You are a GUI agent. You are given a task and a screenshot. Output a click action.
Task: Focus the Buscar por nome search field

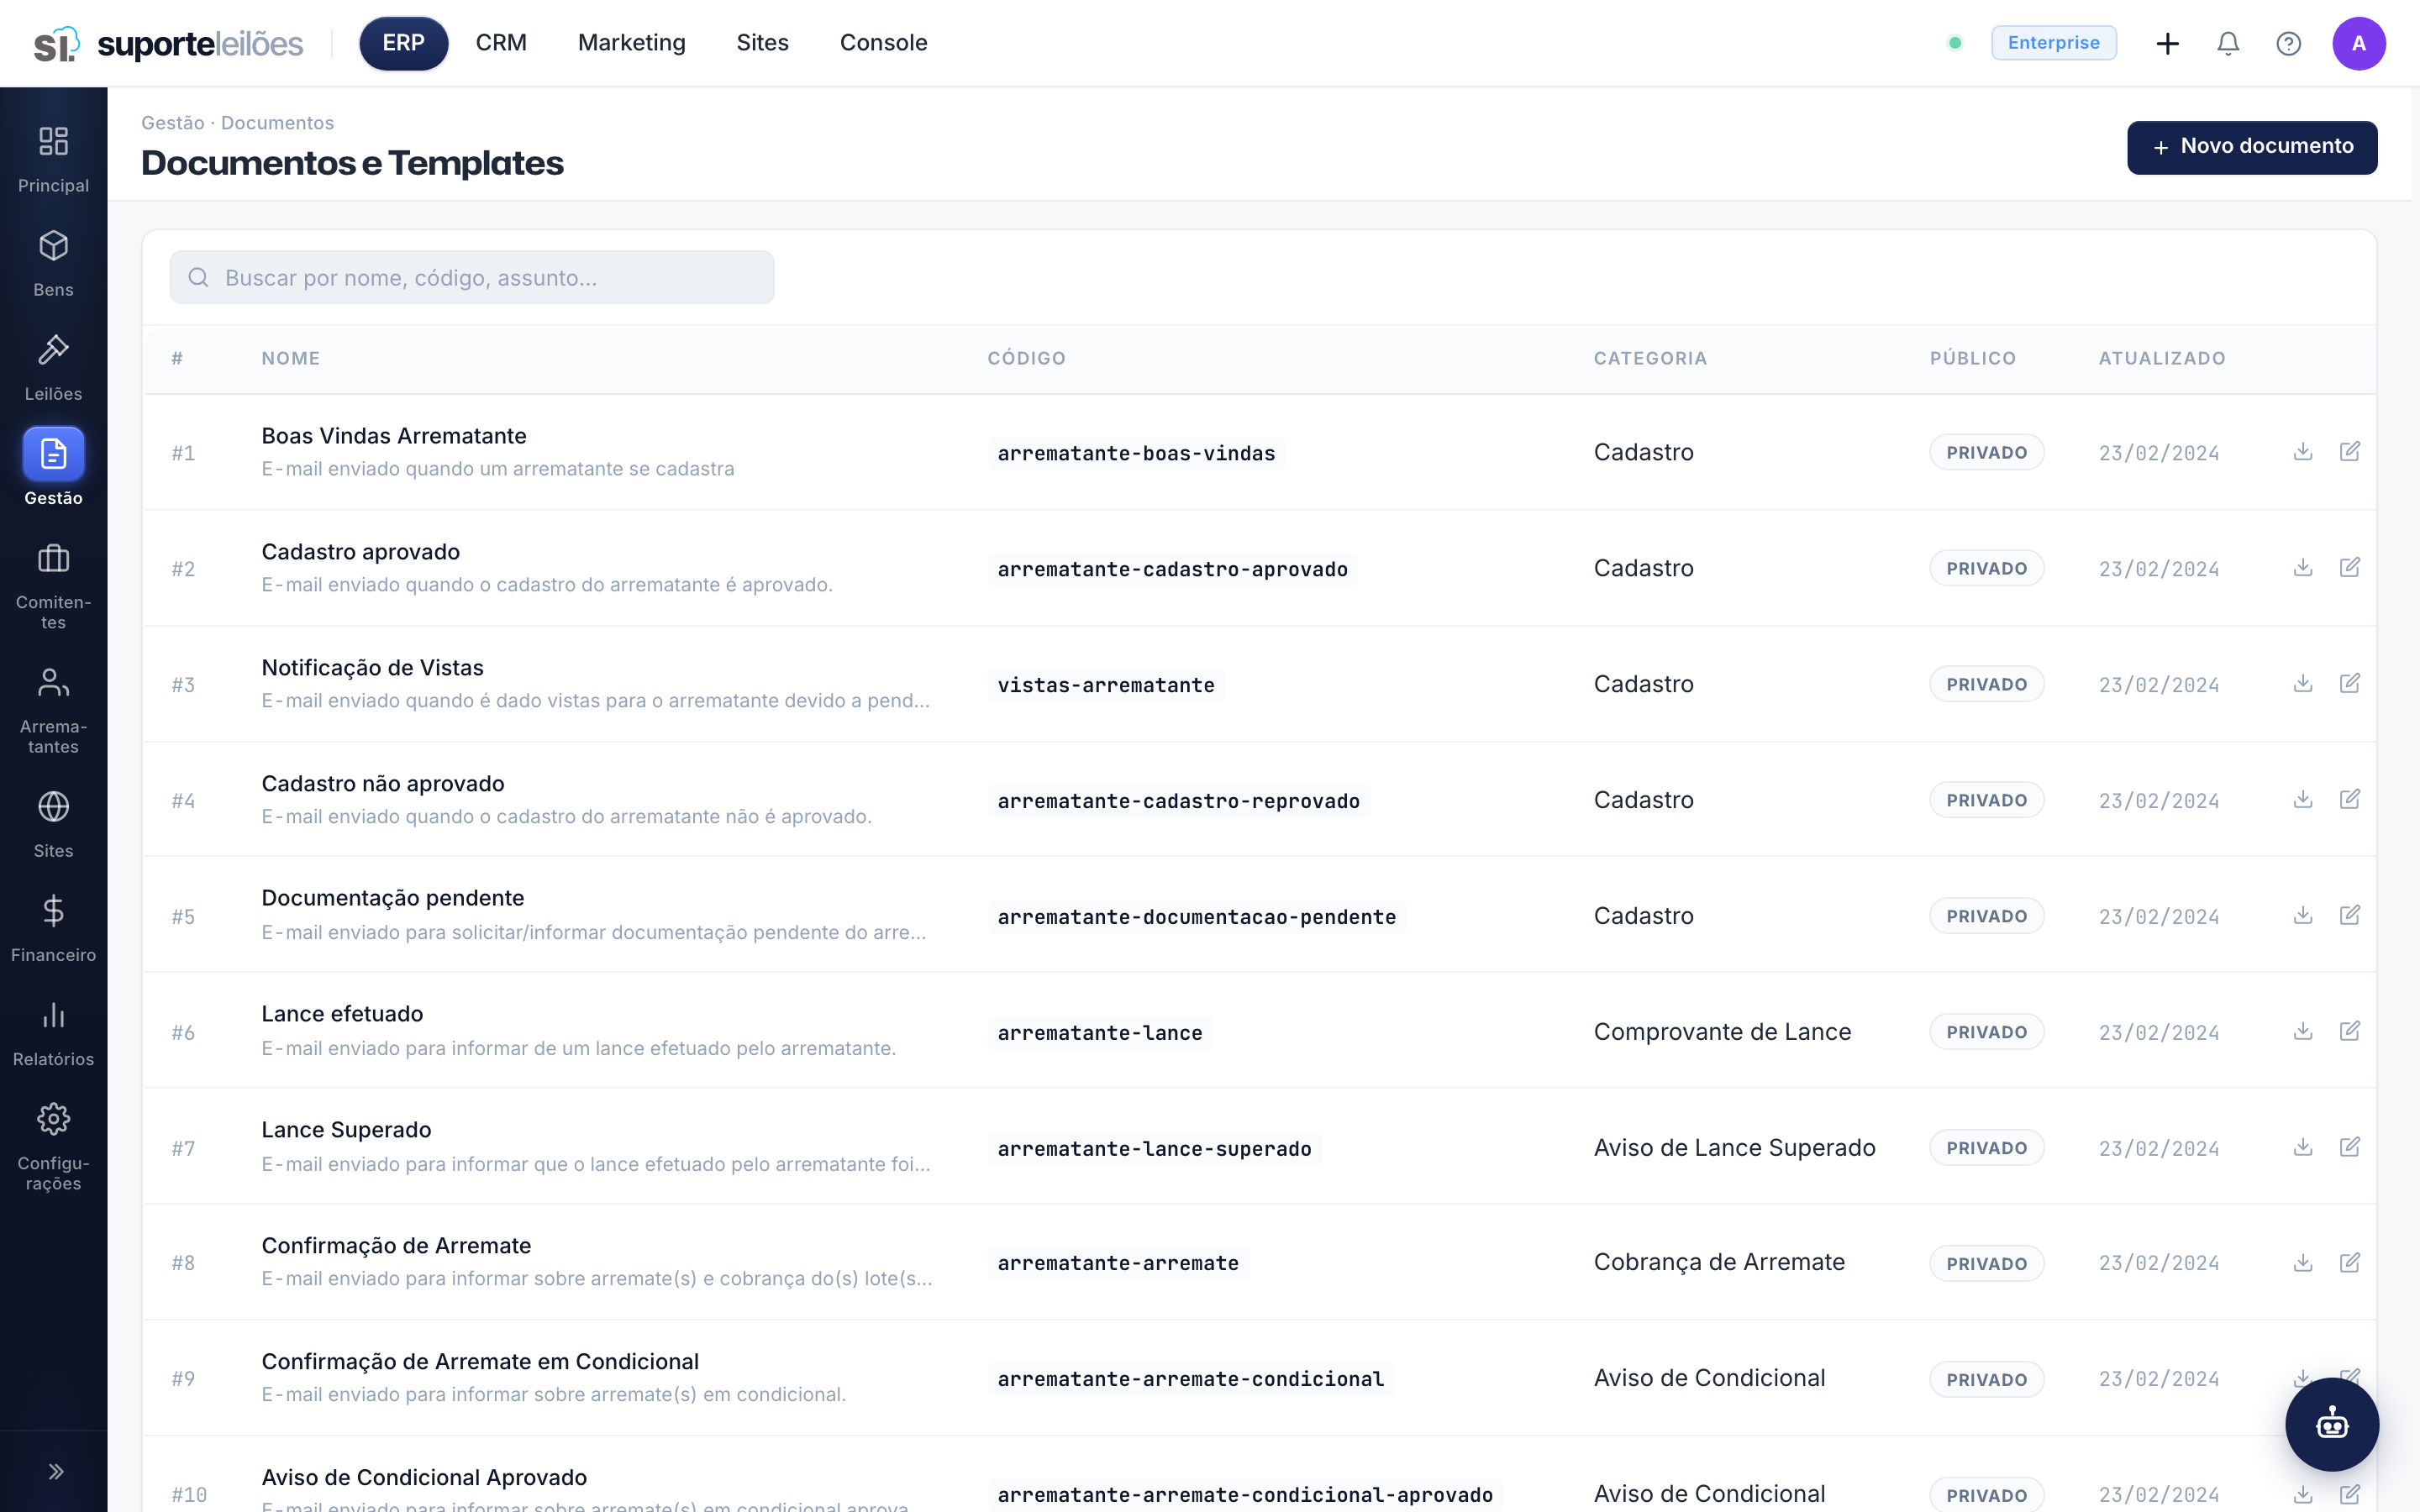pos(471,277)
